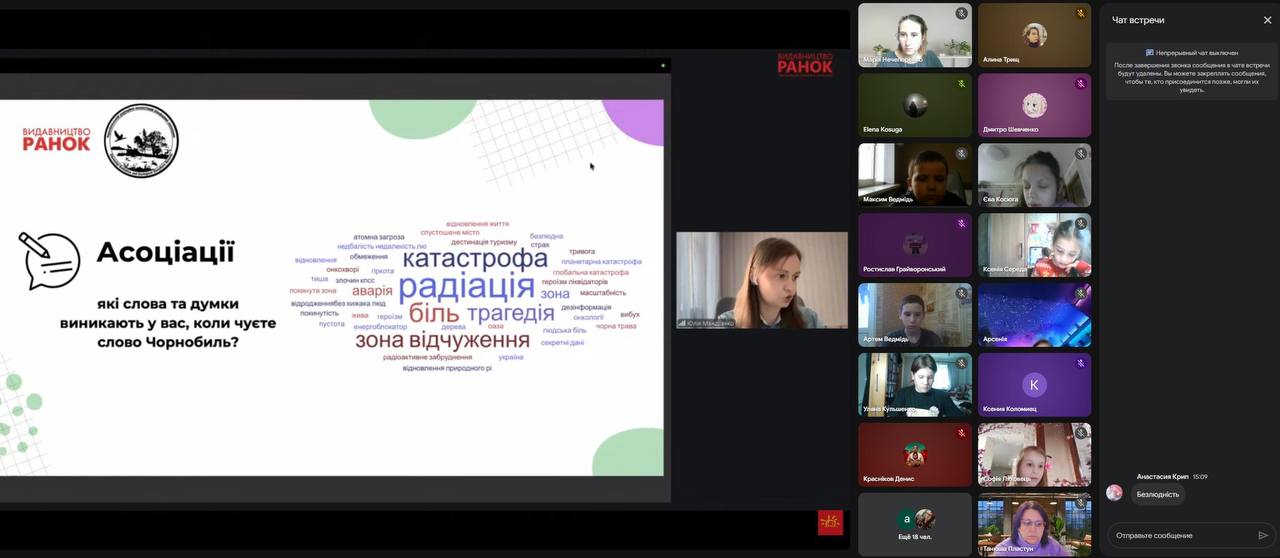This screenshot has height=558, width=1280.
Task: Click Мария's muted microphone icon
Action: pyautogui.click(x=961, y=14)
